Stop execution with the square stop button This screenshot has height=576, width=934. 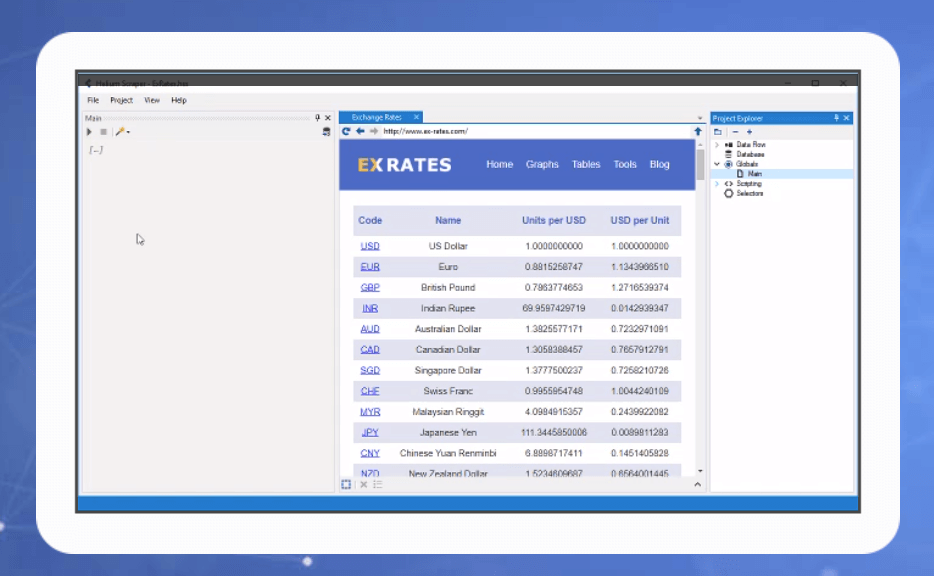[103, 132]
